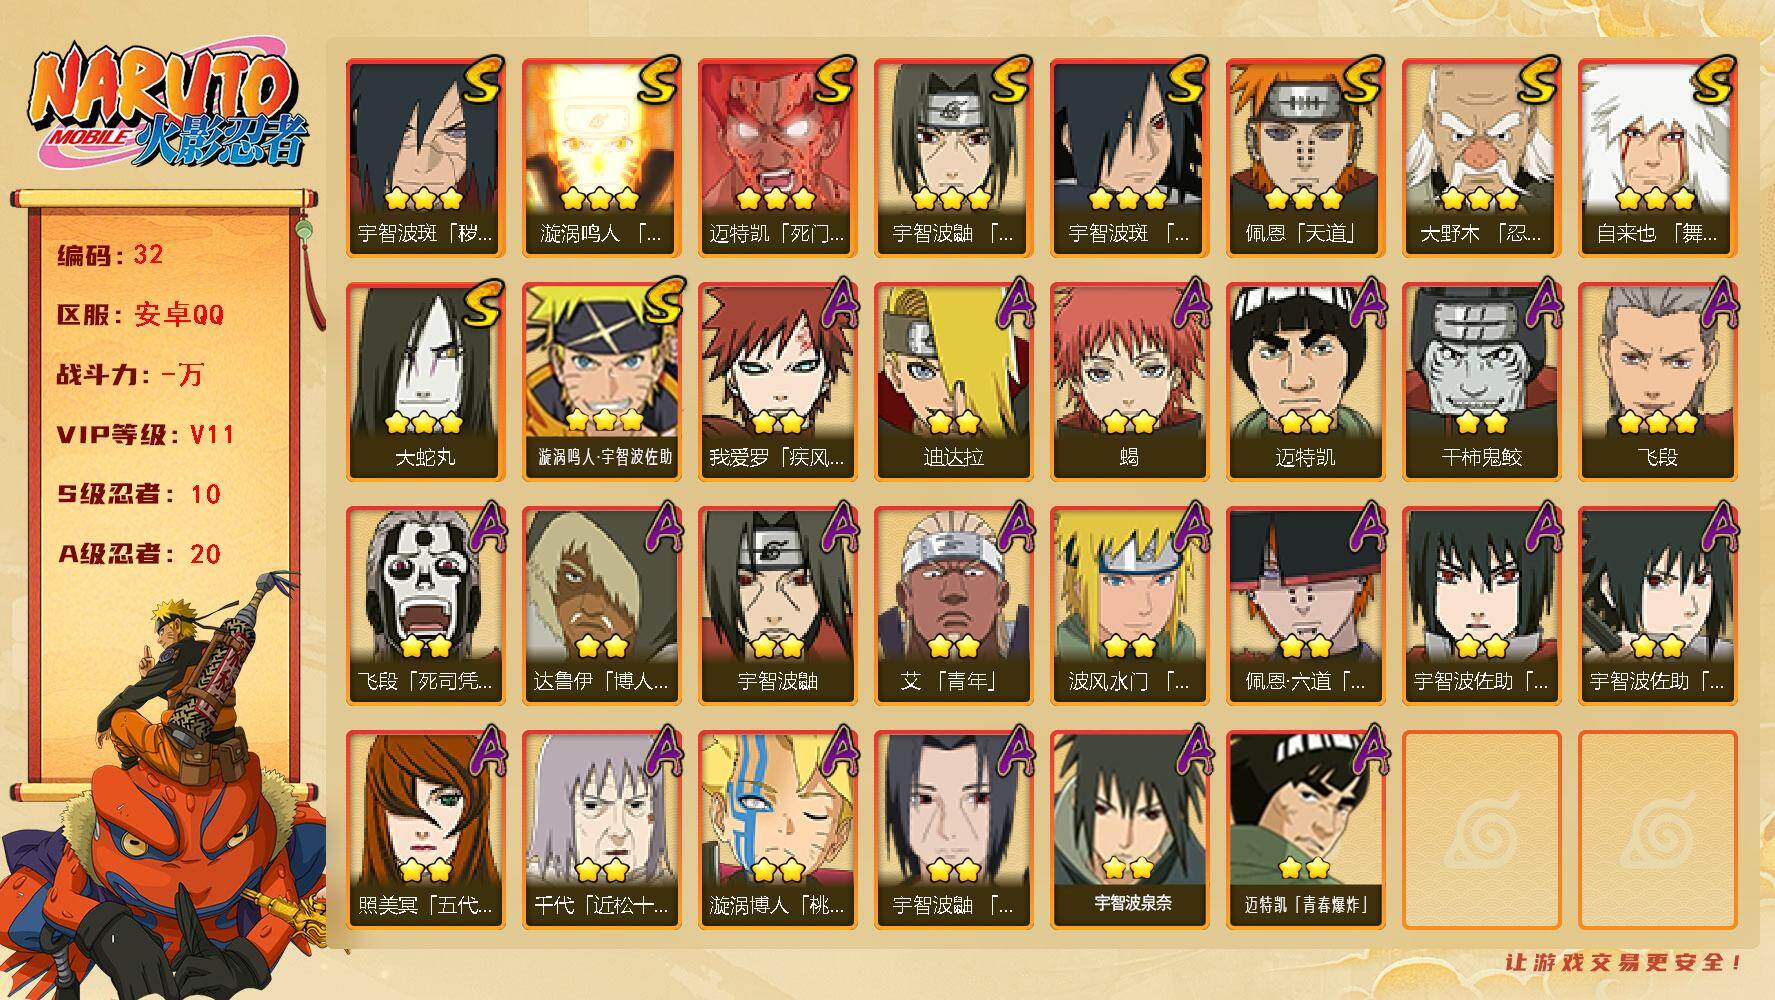Open the 艾「青年」 ninja card

coord(953,606)
